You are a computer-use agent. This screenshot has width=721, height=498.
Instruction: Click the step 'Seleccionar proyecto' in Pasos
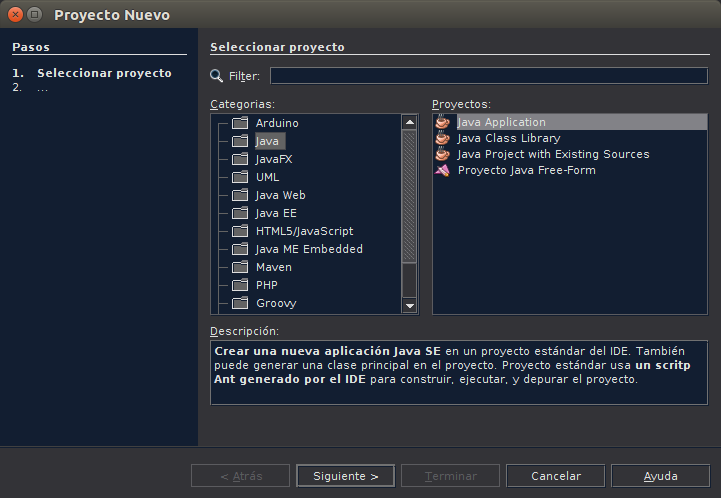[x=104, y=73]
